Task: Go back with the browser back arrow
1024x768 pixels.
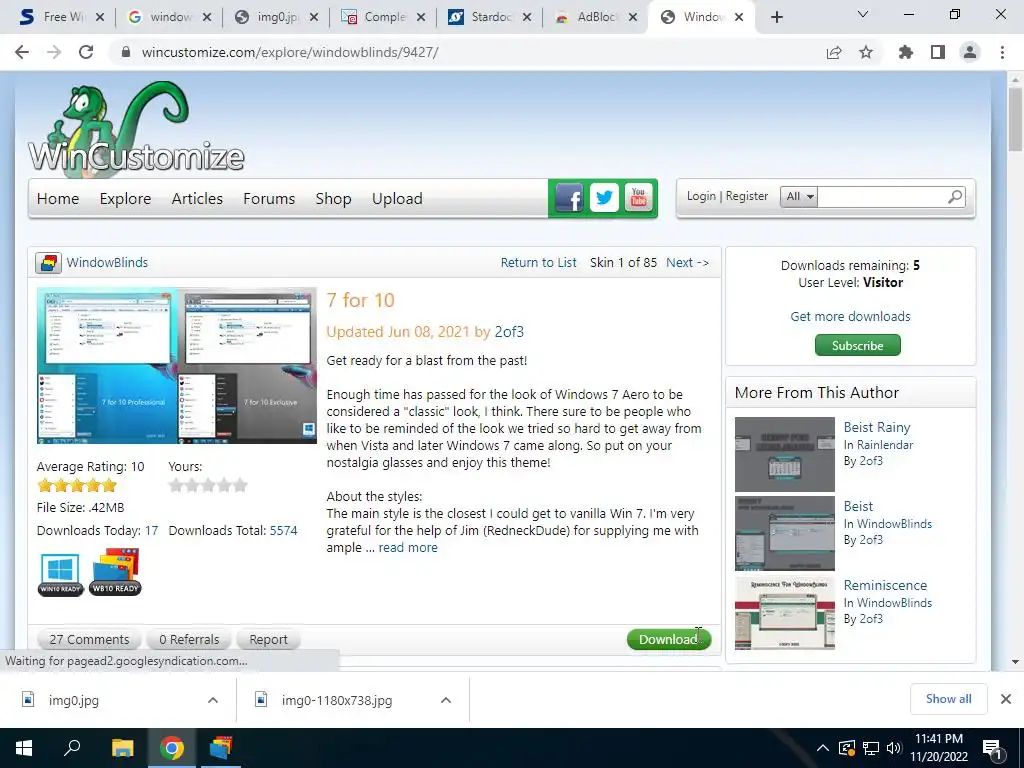Action: (22, 52)
